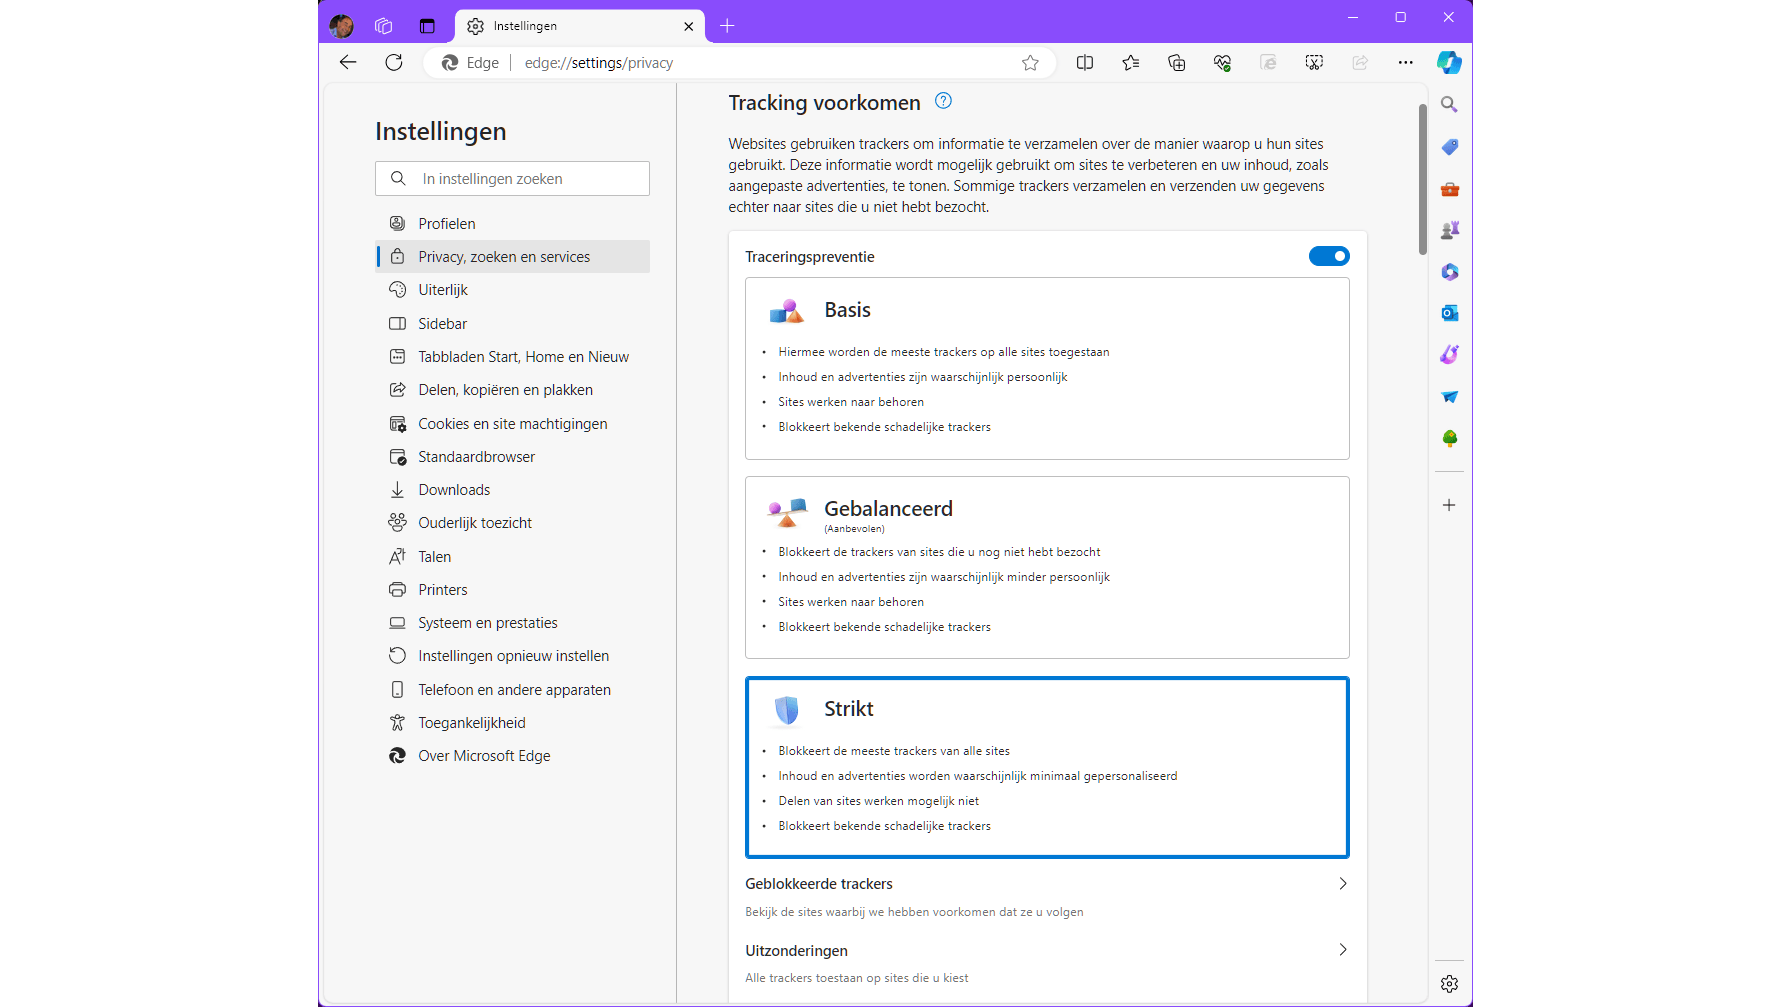The height and width of the screenshot is (1007, 1790).
Task: Select the Basis tracking prevention level
Action: pyautogui.click(x=1047, y=368)
